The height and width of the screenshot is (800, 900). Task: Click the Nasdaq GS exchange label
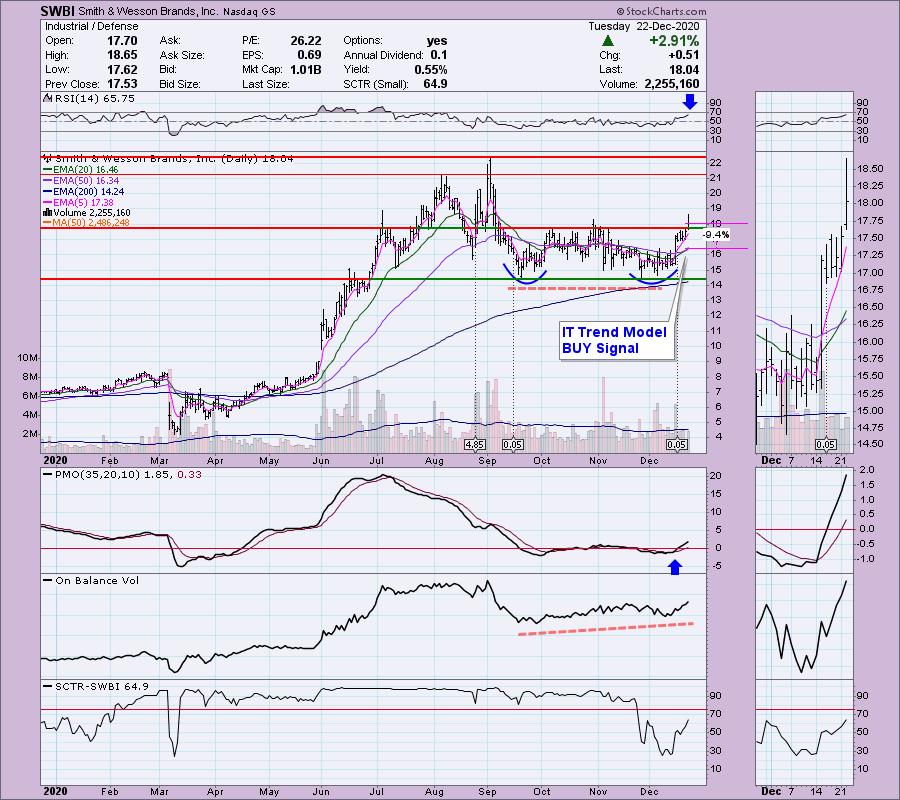[249, 11]
